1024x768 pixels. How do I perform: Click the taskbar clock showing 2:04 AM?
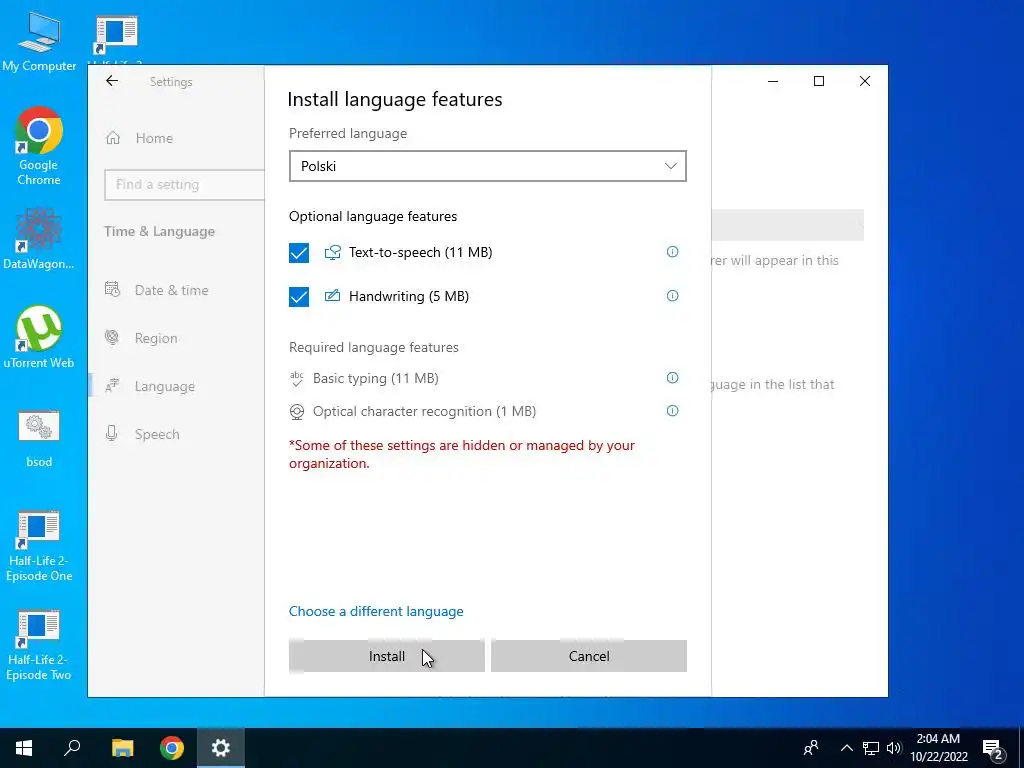tap(938, 748)
